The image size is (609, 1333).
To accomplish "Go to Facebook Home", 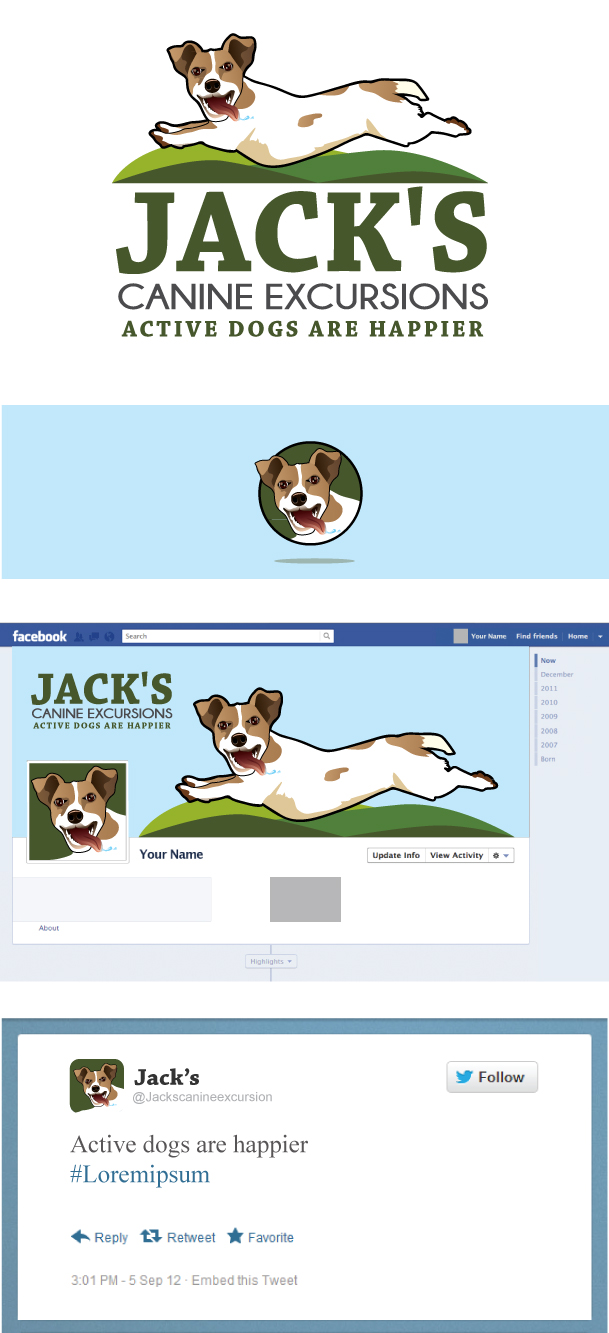I will pos(578,636).
